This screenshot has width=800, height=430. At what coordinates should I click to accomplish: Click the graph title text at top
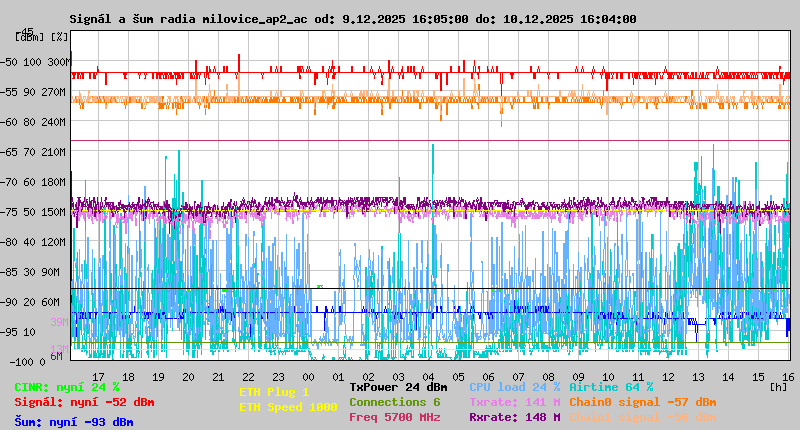click(x=352, y=19)
